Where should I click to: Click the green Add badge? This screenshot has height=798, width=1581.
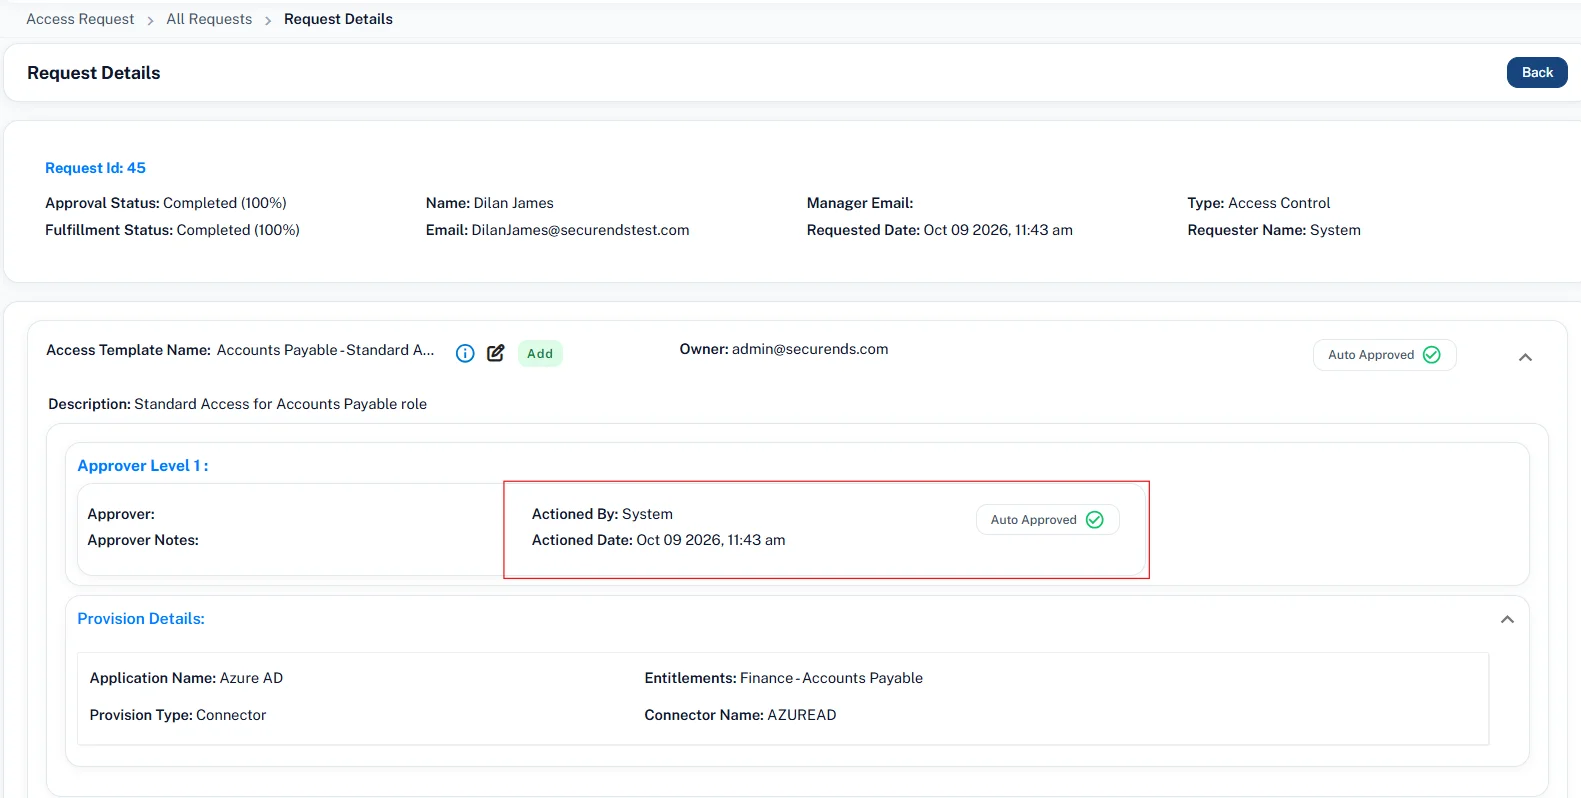(x=540, y=353)
